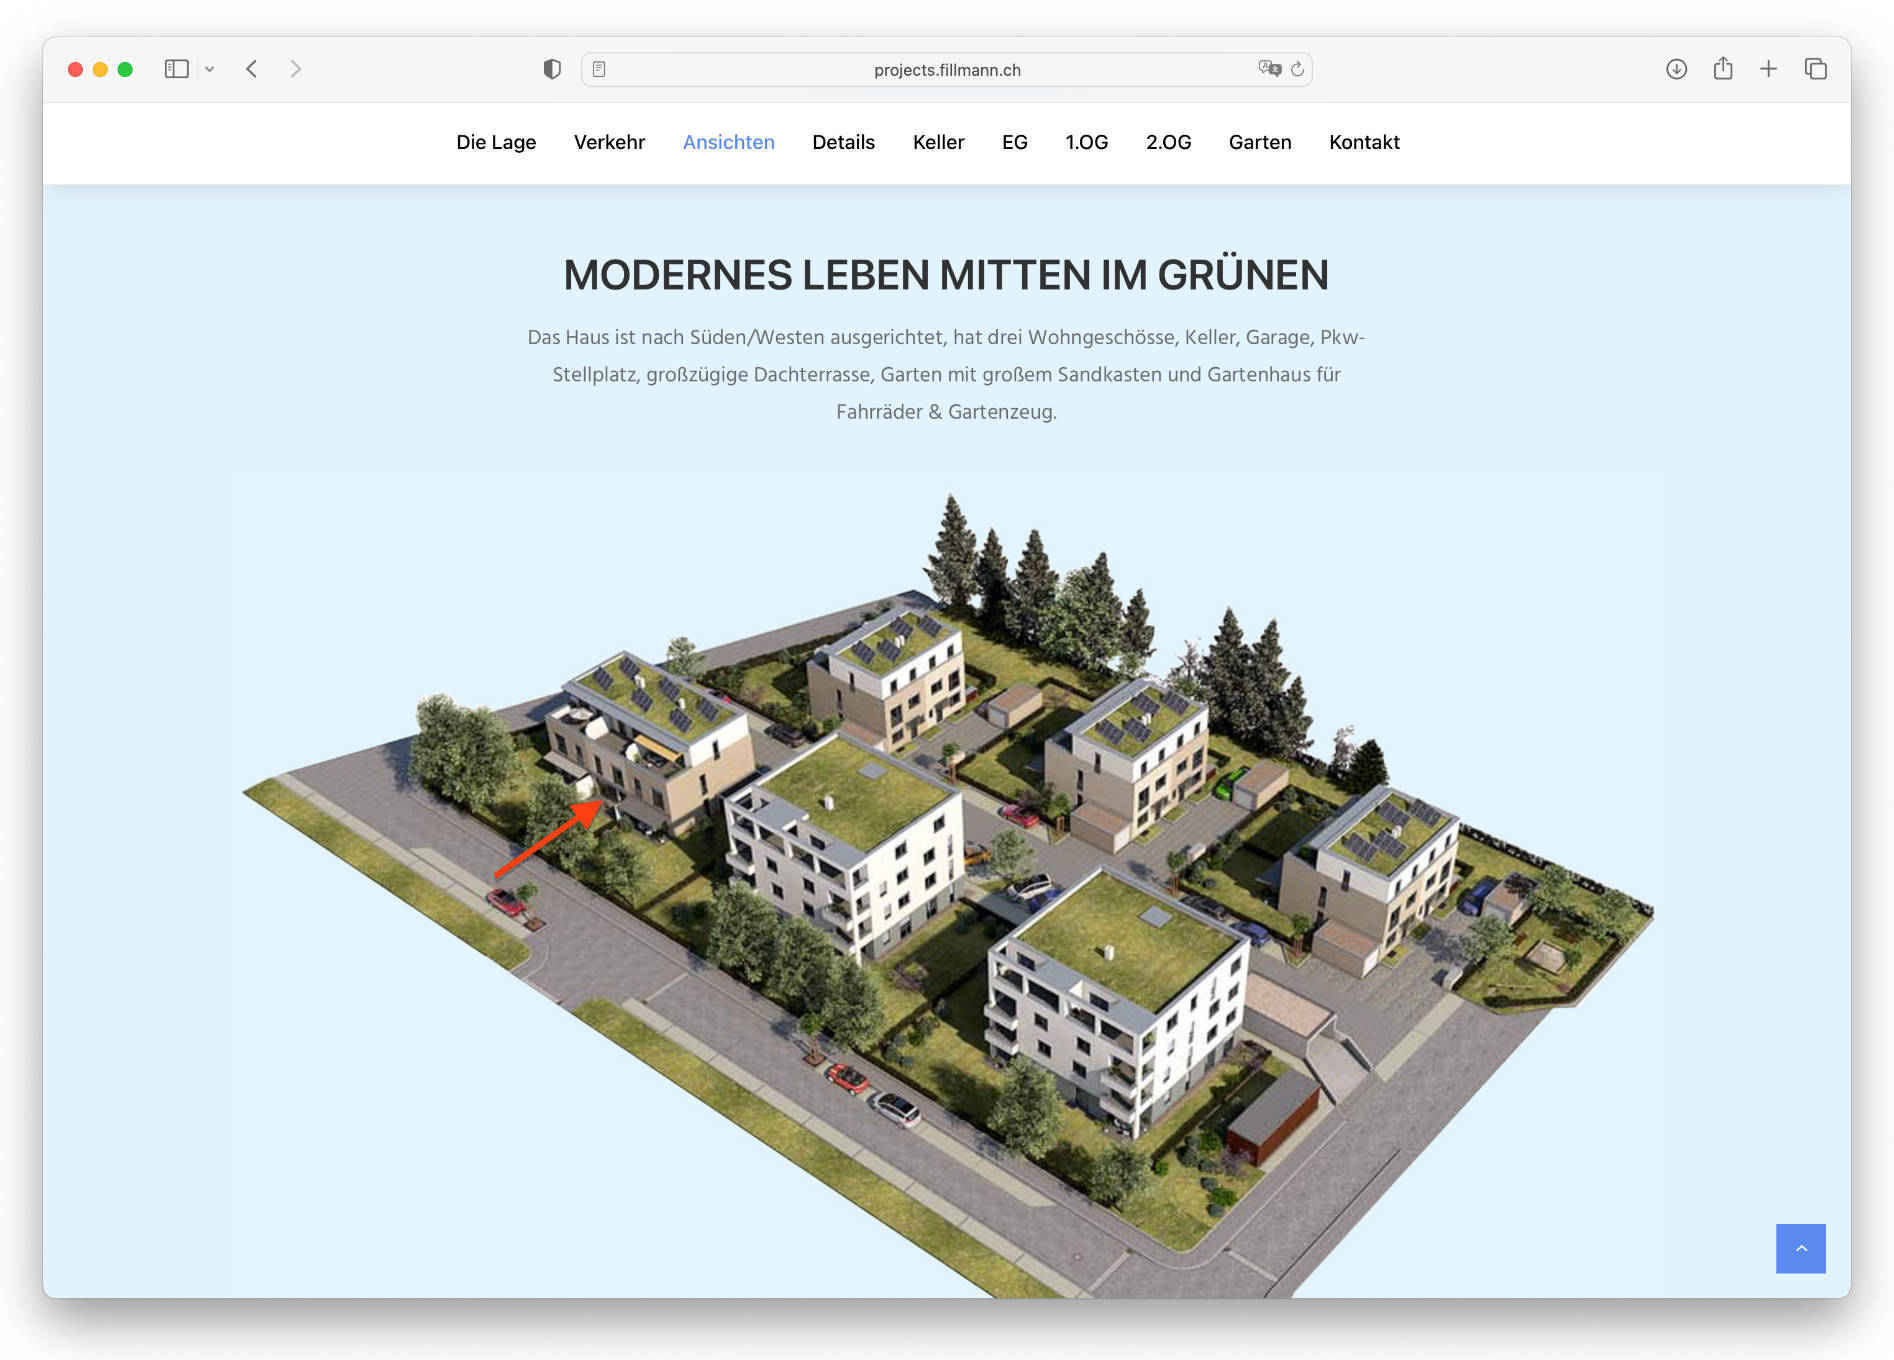Click the blue scroll-to-top button
Viewport: 1894px width, 1360px height.
[x=1800, y=1248]
